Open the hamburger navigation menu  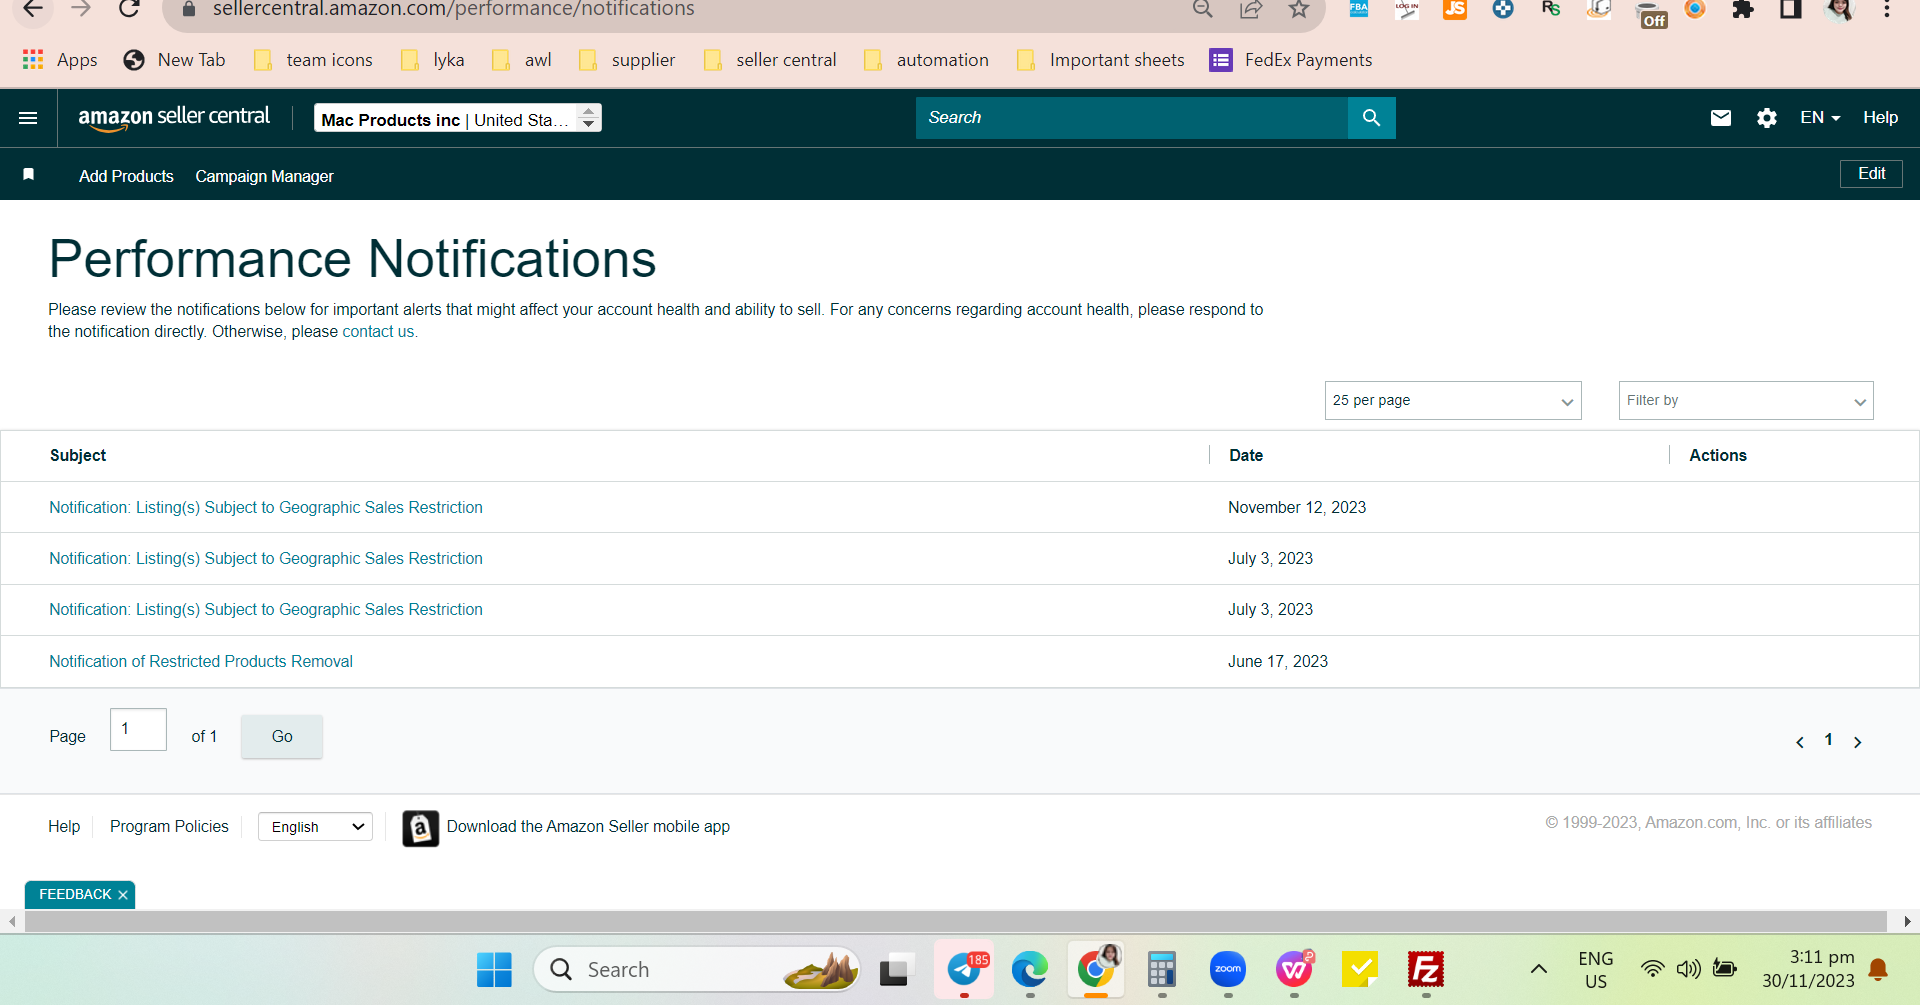tap(28, 118)
